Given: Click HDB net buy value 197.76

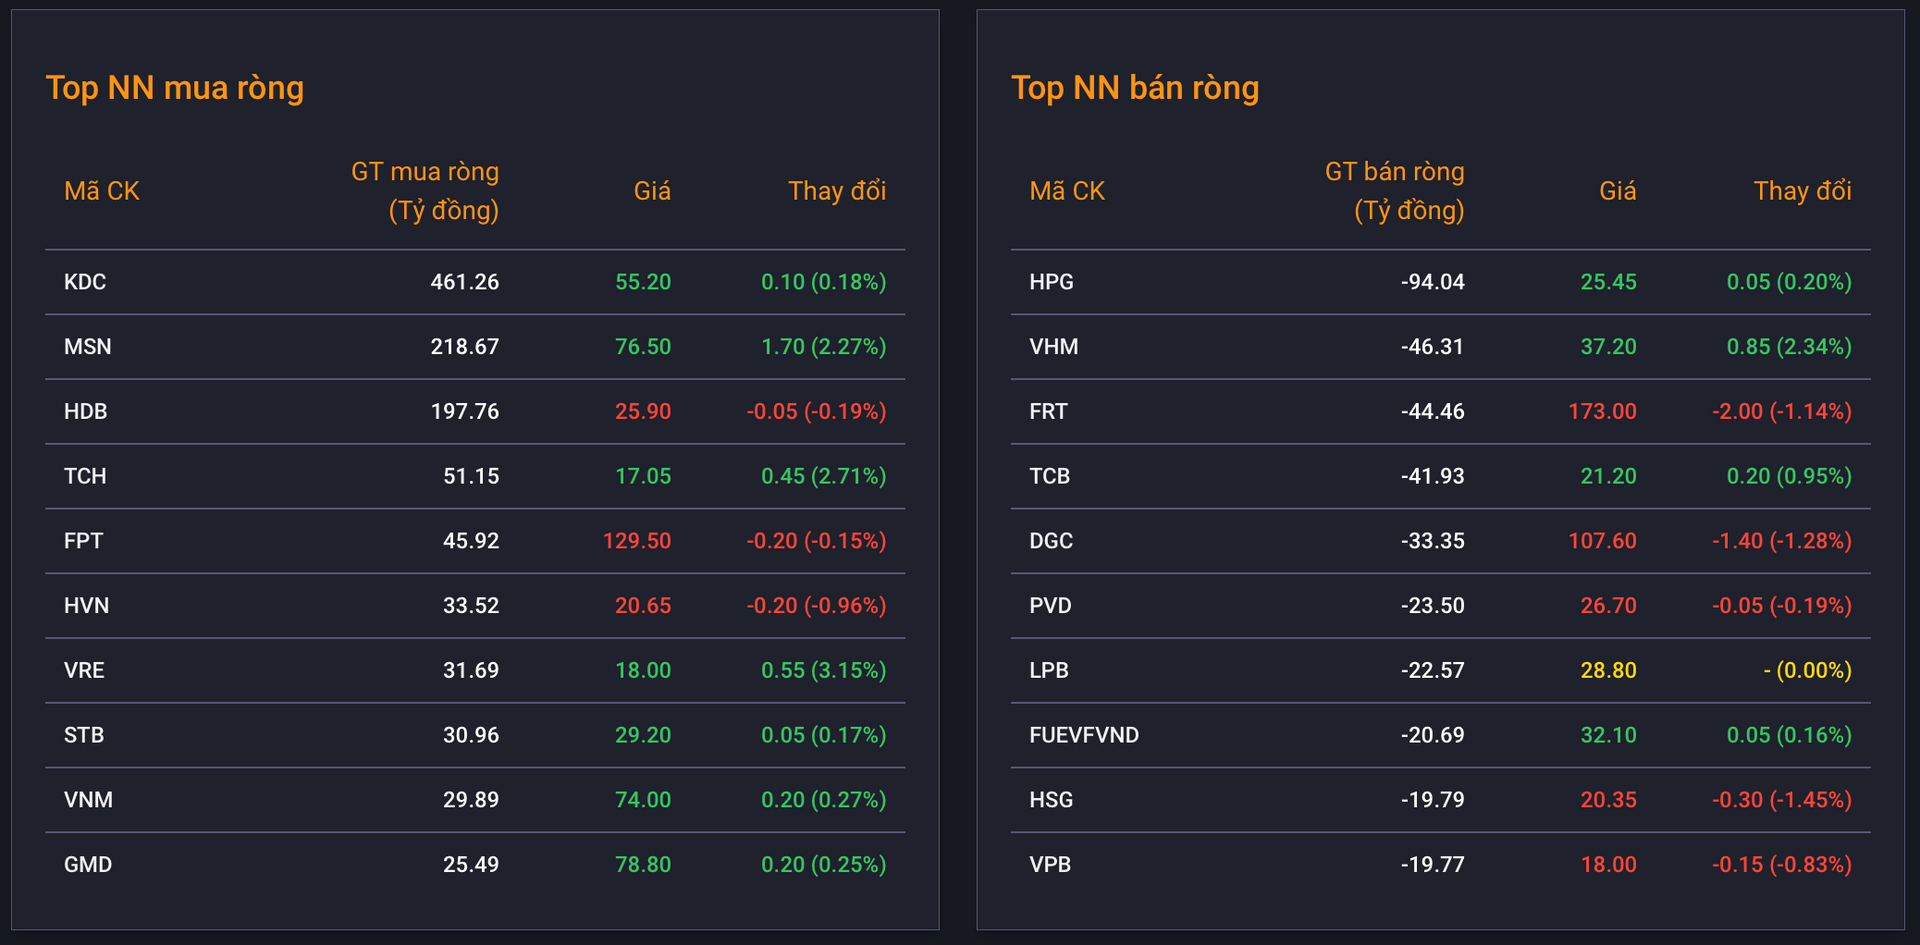Looking at the screenshot, I should point(465,411).
